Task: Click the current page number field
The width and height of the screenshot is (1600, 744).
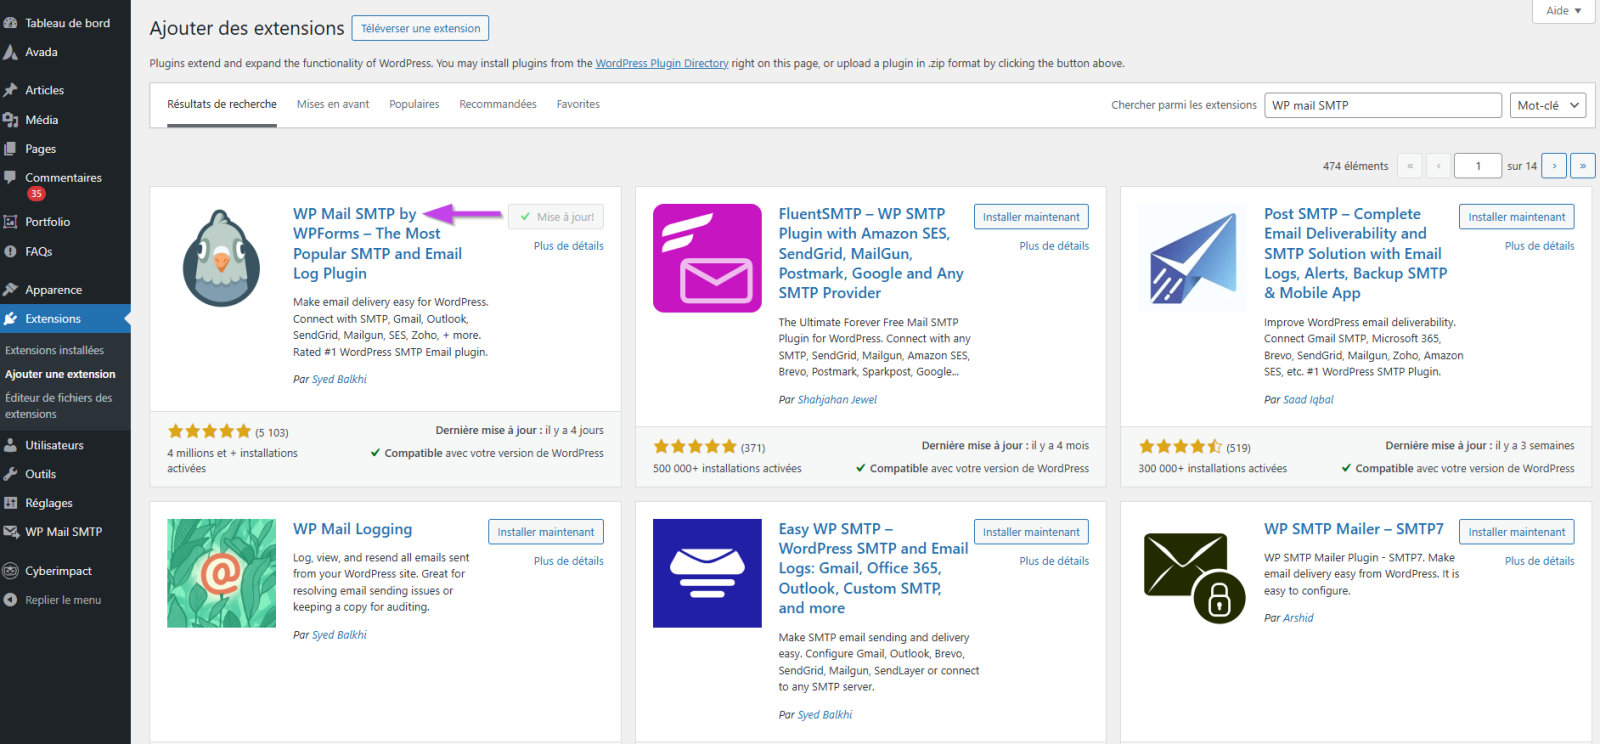Action: point(1478,166)
